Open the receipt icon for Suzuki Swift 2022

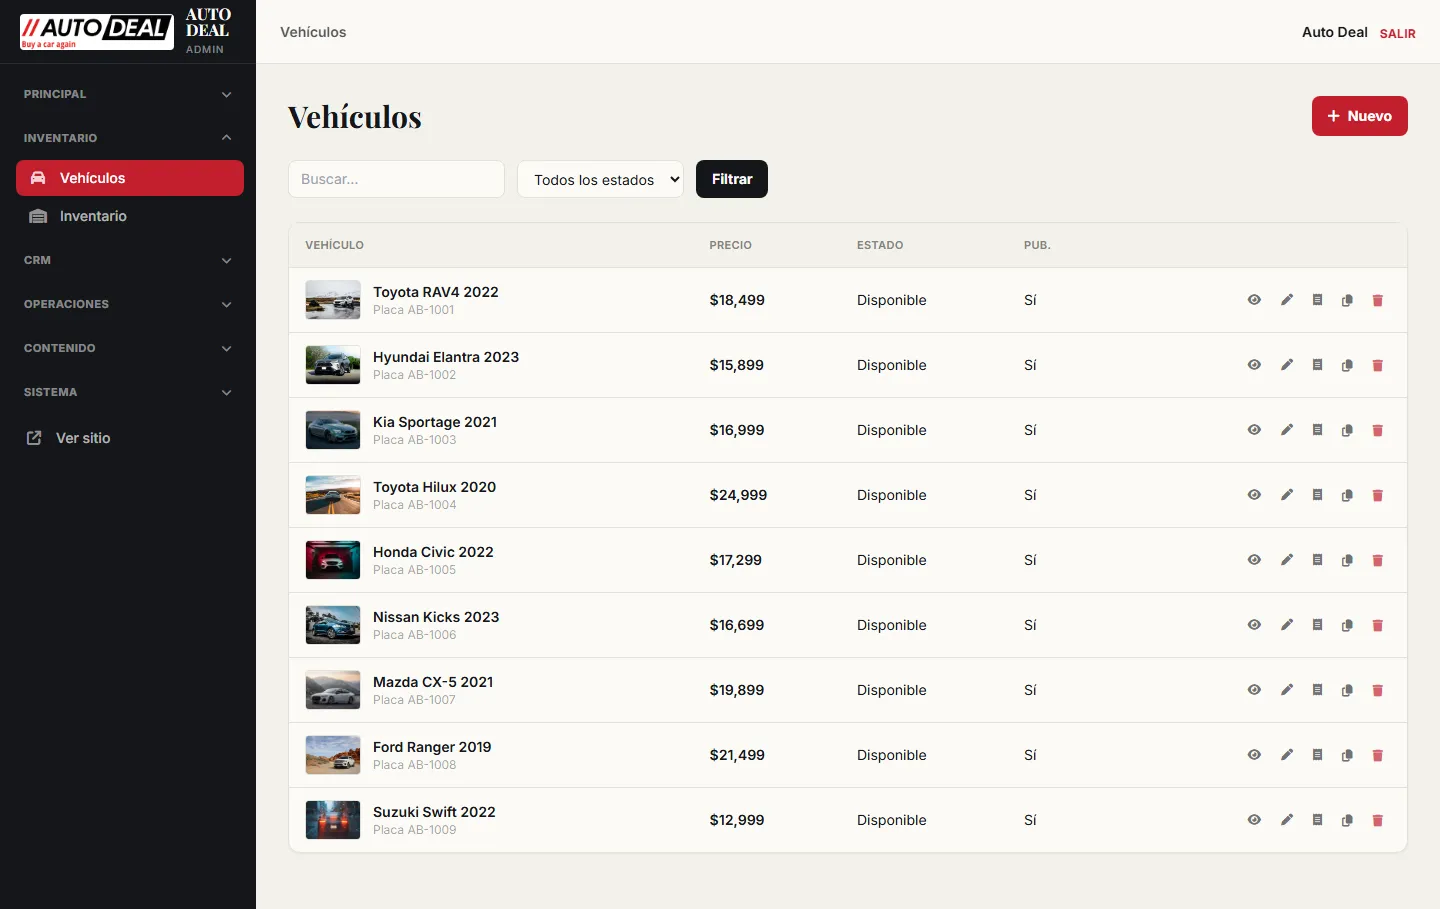coord(1317,820)
